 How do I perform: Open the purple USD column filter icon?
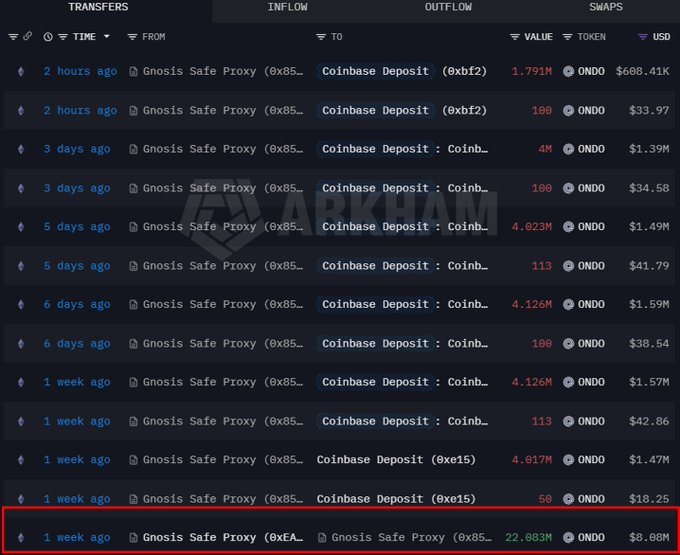643,37
